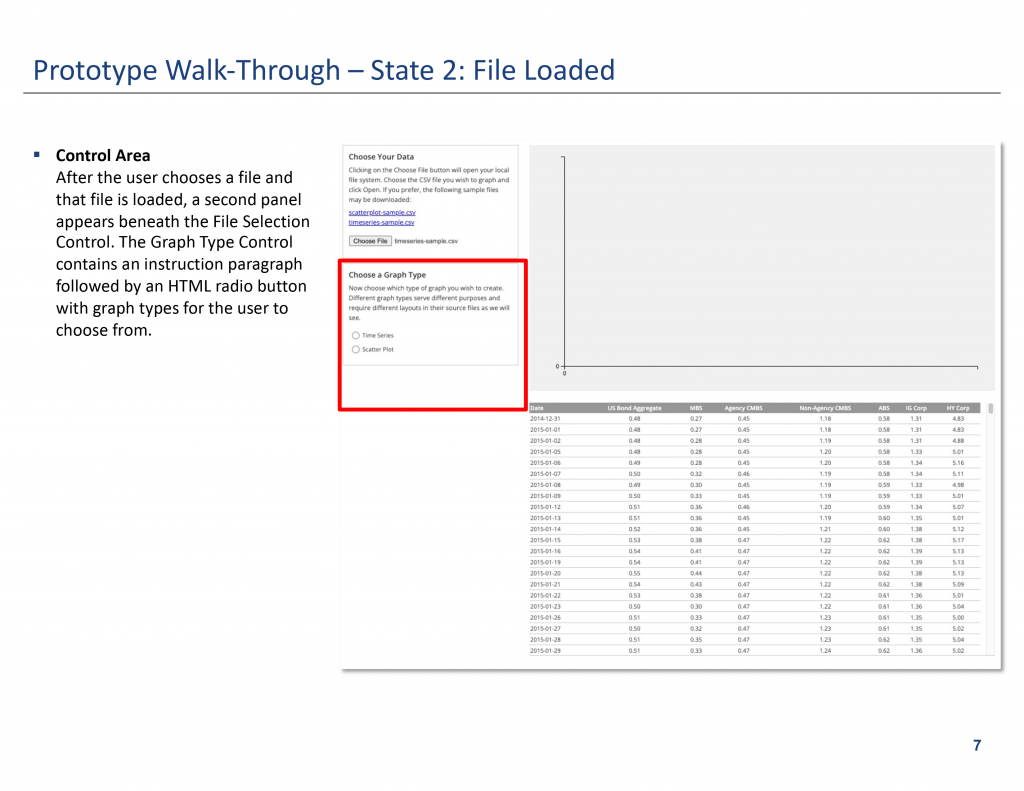Click the data table's vertical scrollbar
The height and width of the screenshot is (791, 1024).
click(x=990, y=409)
